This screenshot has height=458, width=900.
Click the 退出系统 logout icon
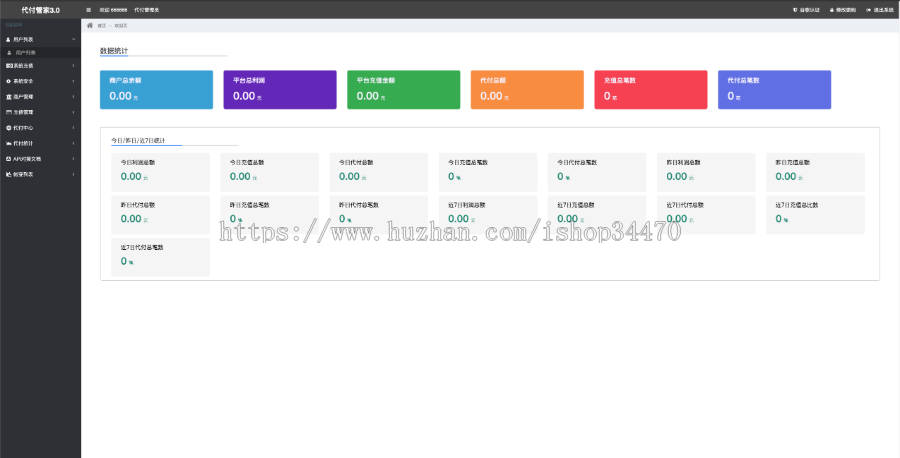click(866, 9)
